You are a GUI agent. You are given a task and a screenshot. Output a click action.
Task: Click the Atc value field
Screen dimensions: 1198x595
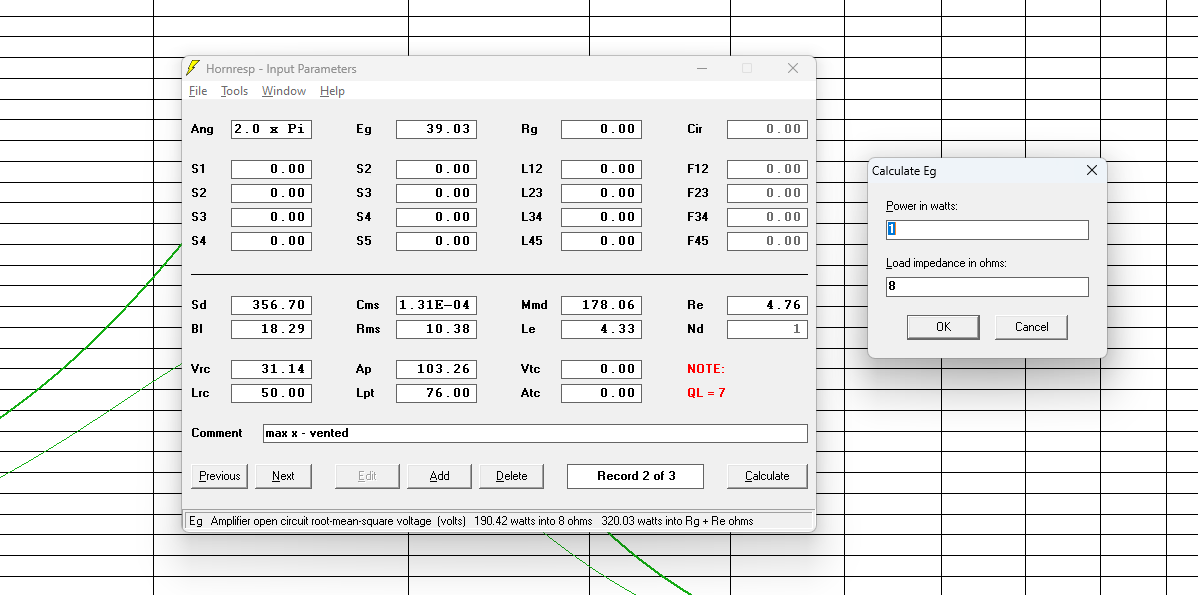[601, 393]
